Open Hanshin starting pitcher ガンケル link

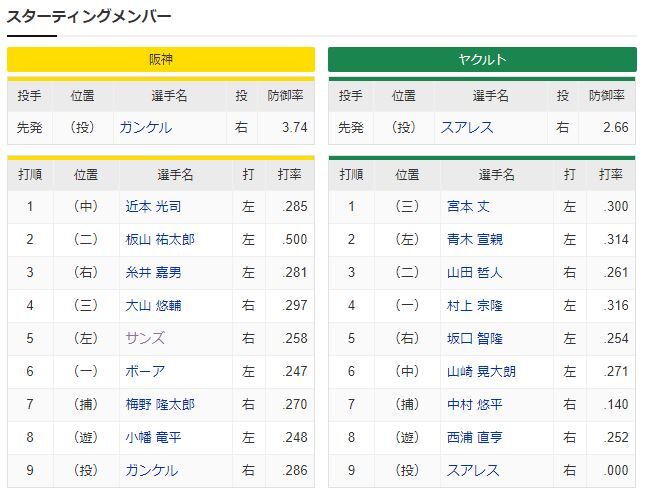pos(145,128)
